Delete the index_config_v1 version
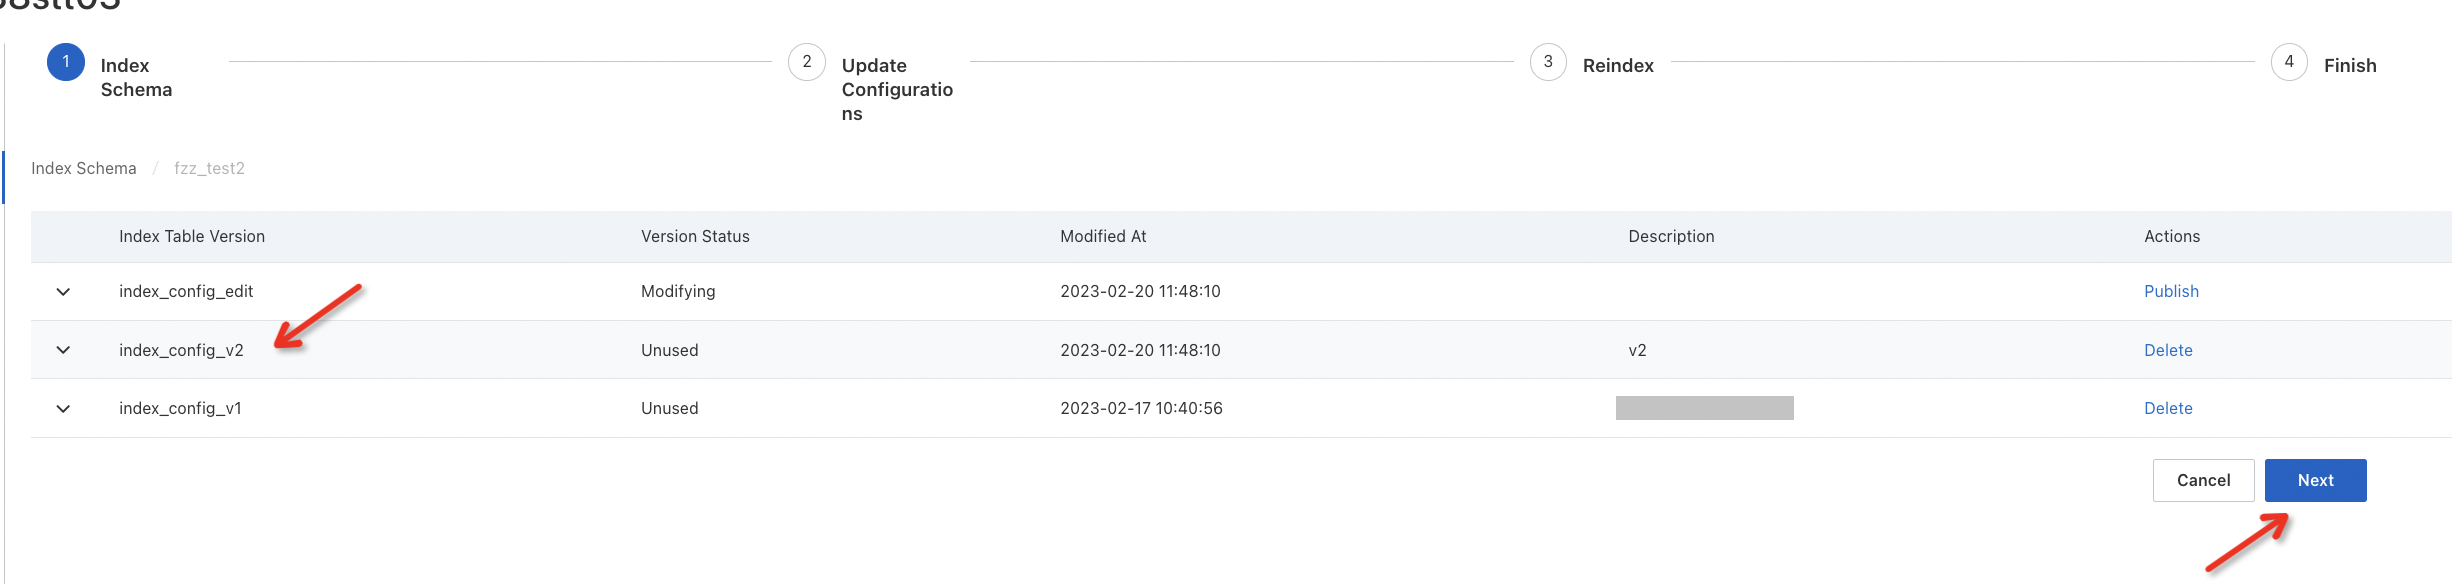This screenshot has height=584, width=2454. pos(2168,408)
